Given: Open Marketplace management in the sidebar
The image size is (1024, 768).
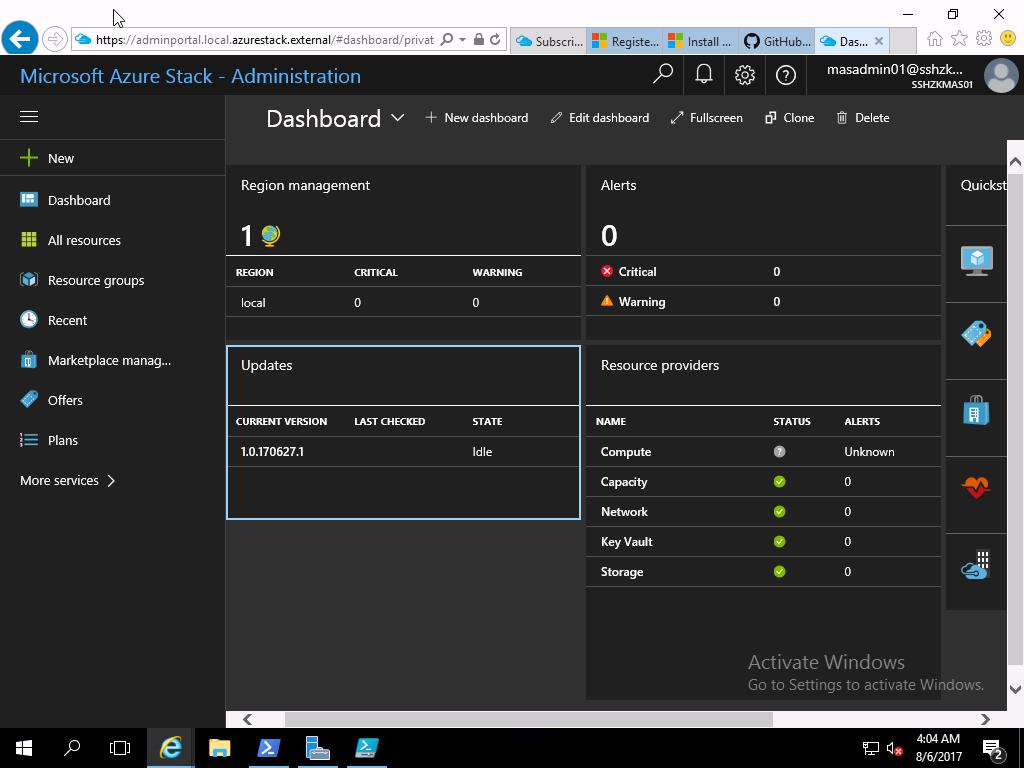Looking at the screenshot, I should (x=109, y=360).
